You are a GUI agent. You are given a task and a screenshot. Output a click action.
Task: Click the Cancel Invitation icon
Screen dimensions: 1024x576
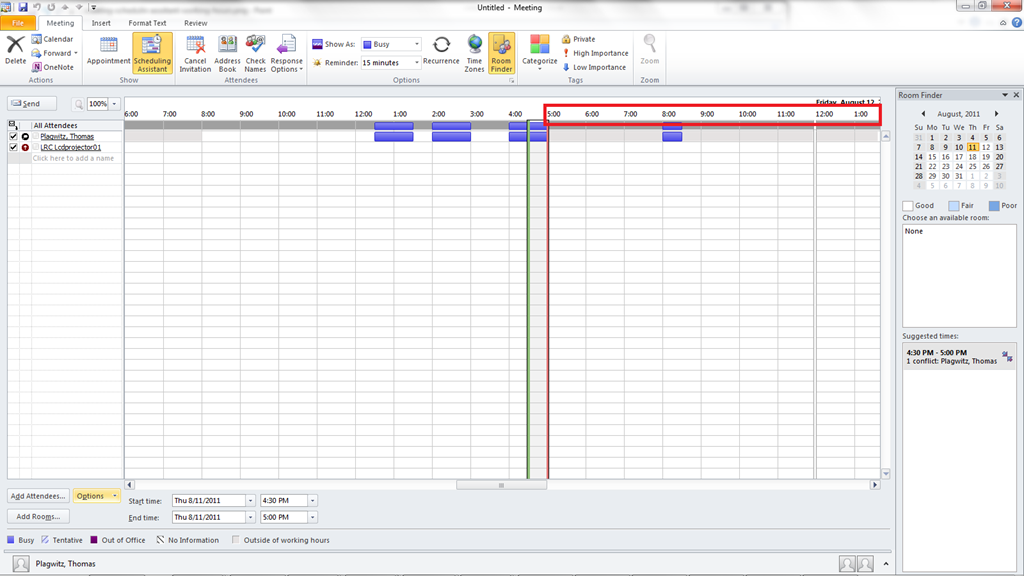(x=195, y=52)
